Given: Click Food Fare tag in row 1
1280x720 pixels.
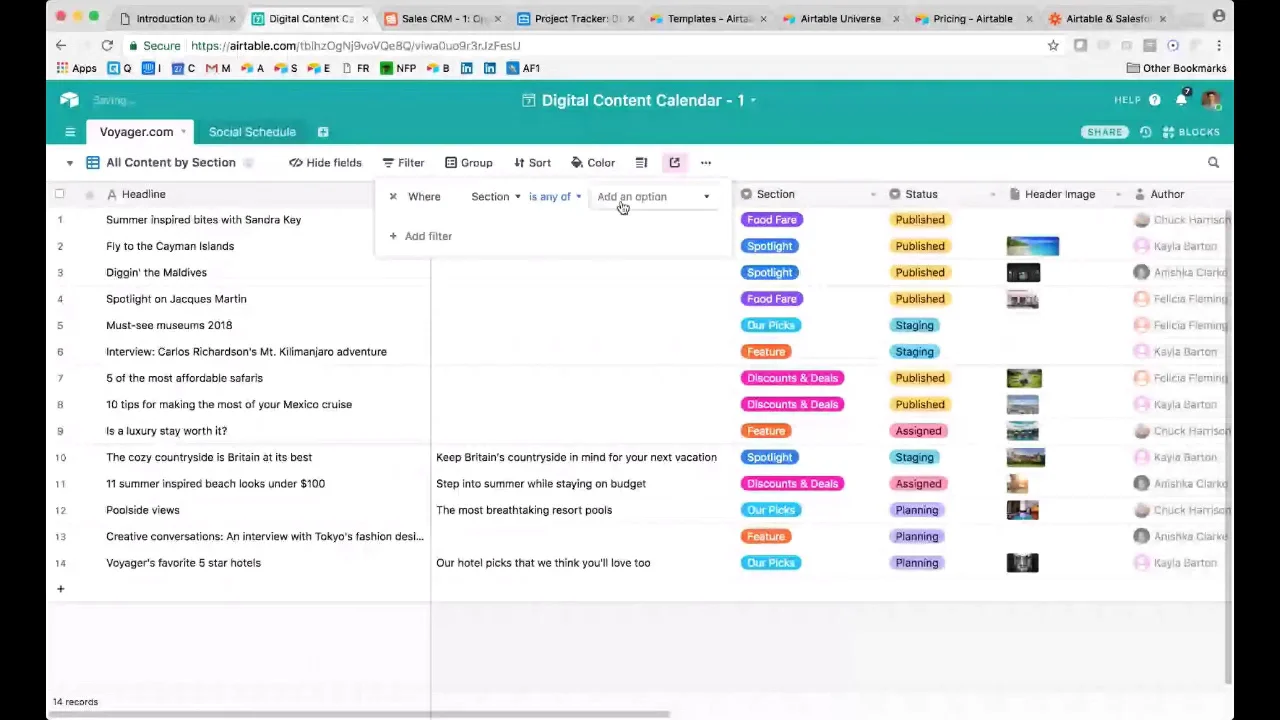Looking at the screenshot, I should pos(771,220).
